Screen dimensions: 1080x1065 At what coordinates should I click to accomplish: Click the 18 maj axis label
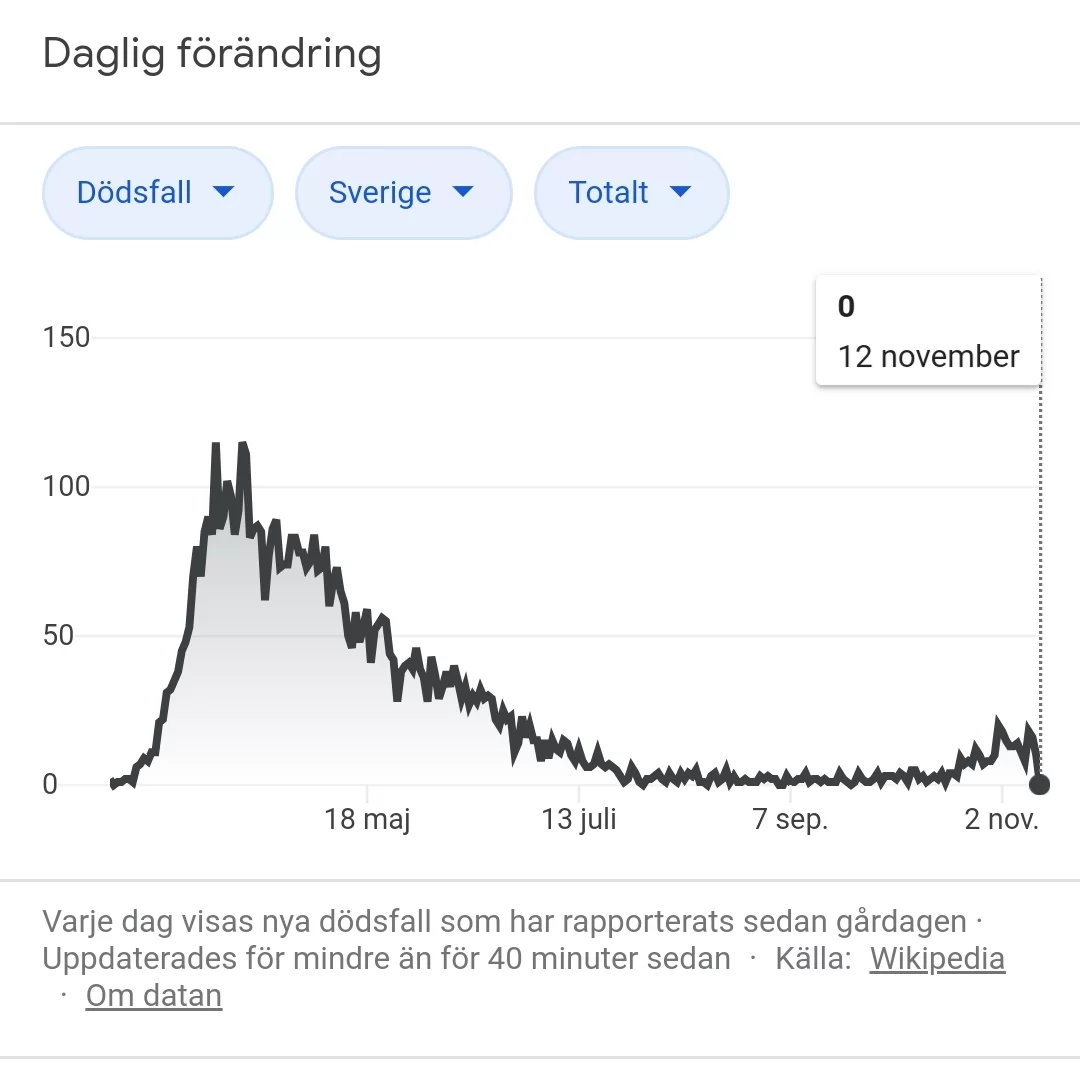(367, 820)
